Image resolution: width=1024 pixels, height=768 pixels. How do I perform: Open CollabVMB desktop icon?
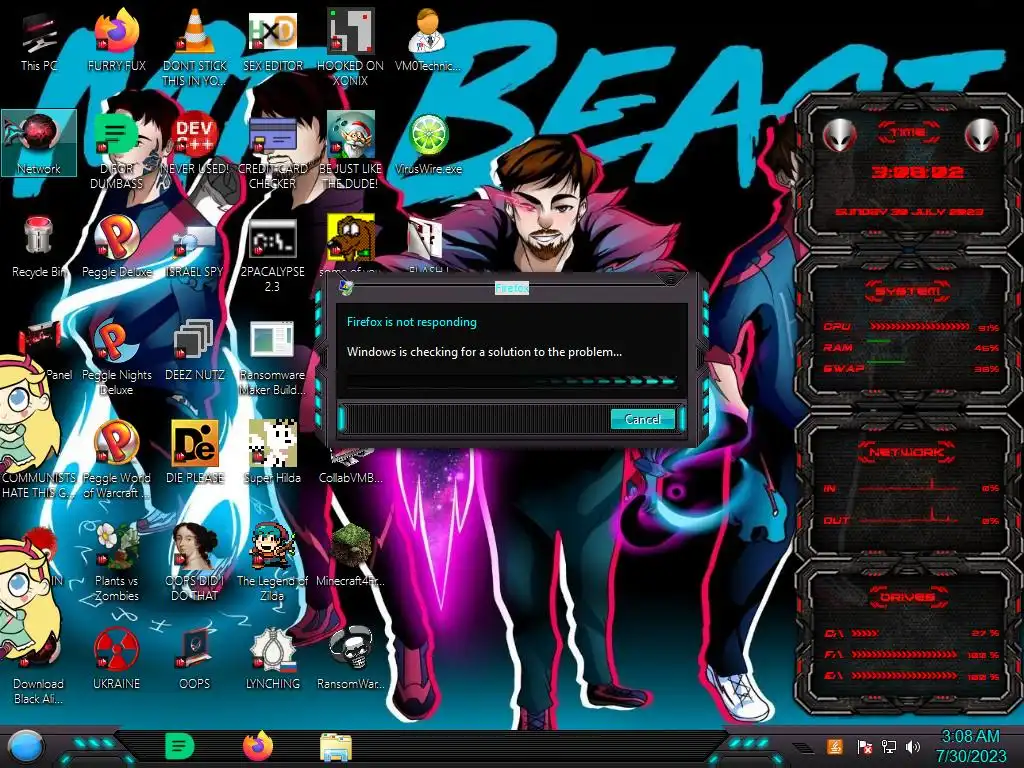(x=351, y=465)
